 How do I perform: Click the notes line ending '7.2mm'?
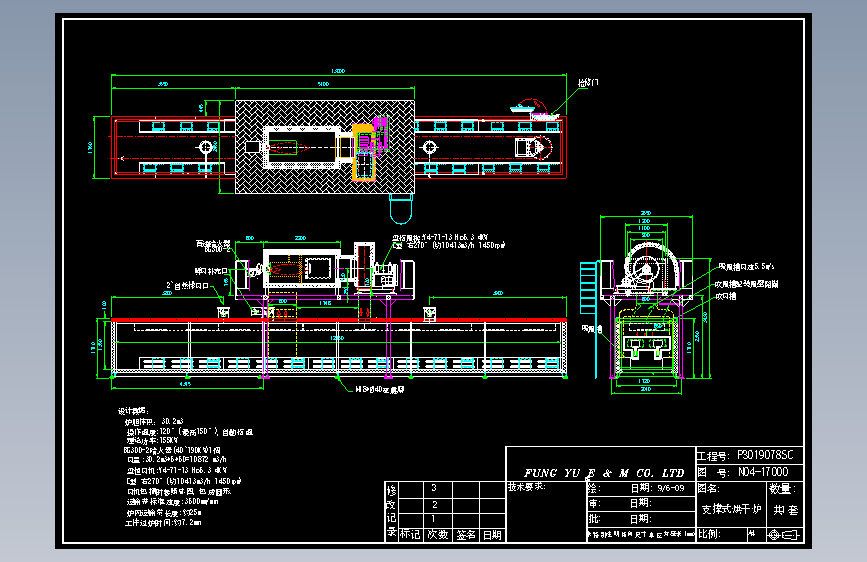(x=163, y=522)
